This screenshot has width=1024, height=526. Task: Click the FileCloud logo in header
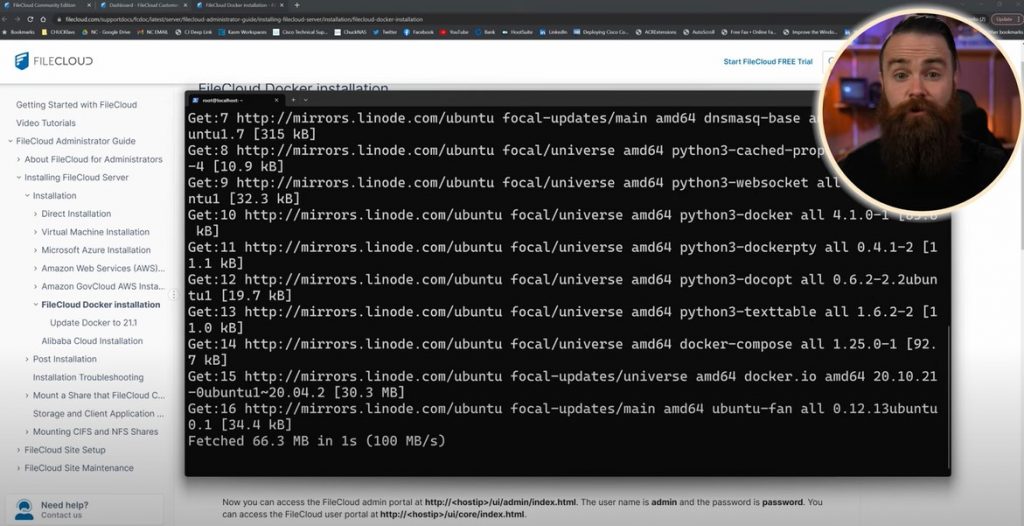tap(54, 61)
